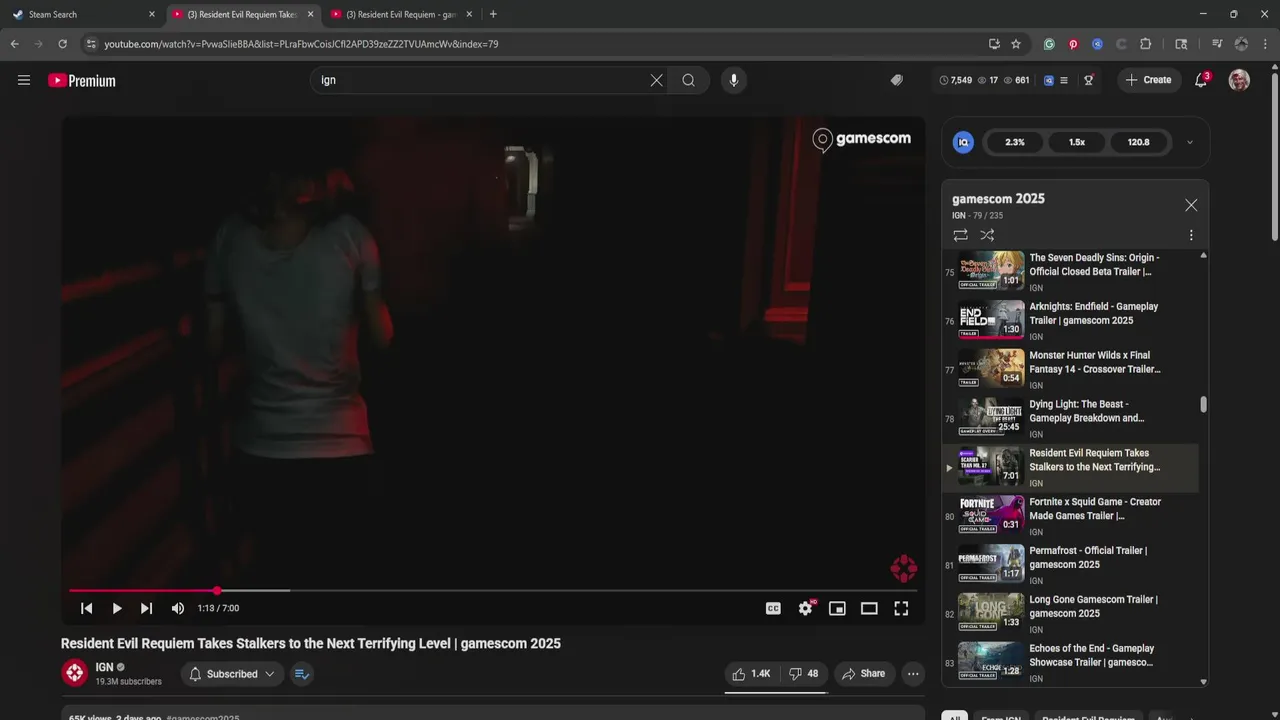Click the Pinterest extension icon in Chrome
This screenshot has height=720, width=1280.
tap(1073, 44)
